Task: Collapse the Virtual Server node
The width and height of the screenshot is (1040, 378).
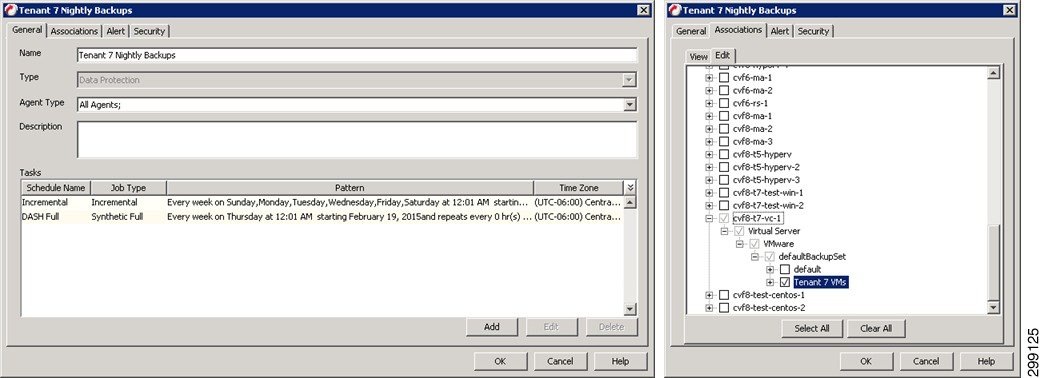Action: coord(724,231)
